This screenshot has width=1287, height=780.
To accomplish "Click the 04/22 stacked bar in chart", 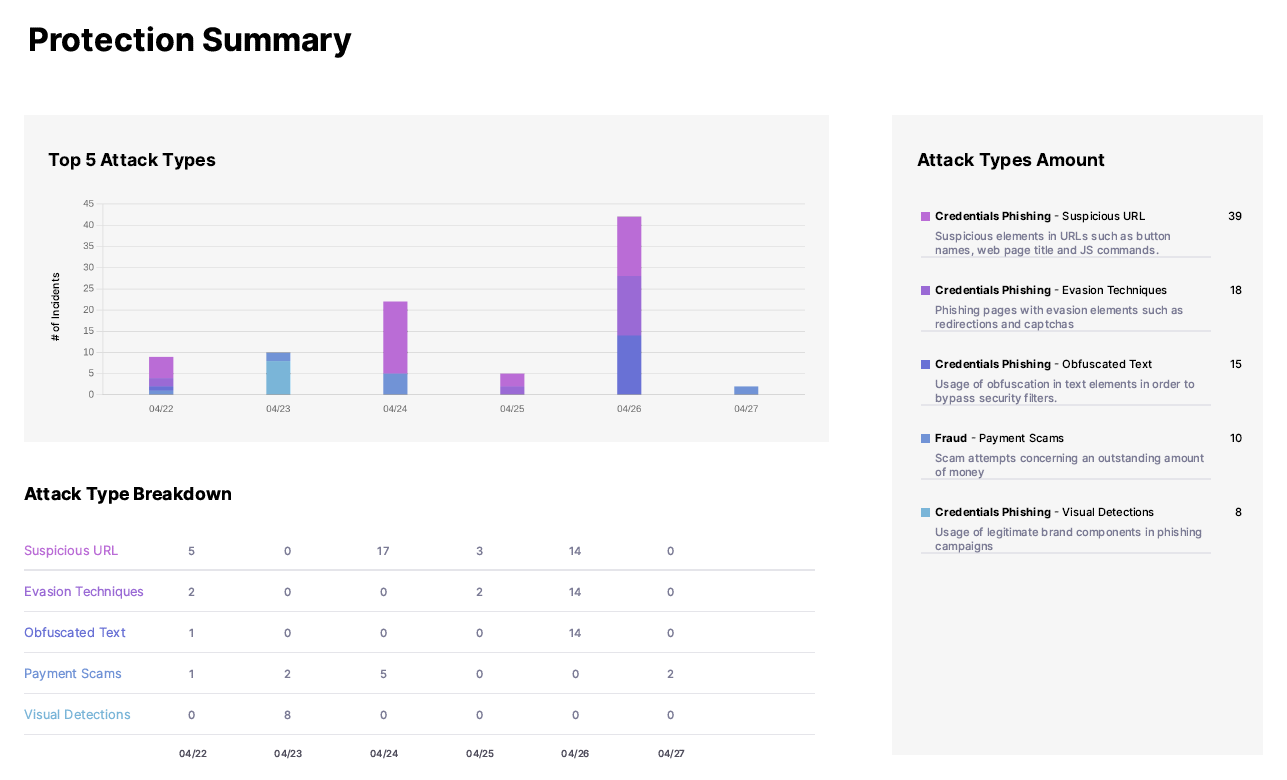I will click(x=161, y=375).
